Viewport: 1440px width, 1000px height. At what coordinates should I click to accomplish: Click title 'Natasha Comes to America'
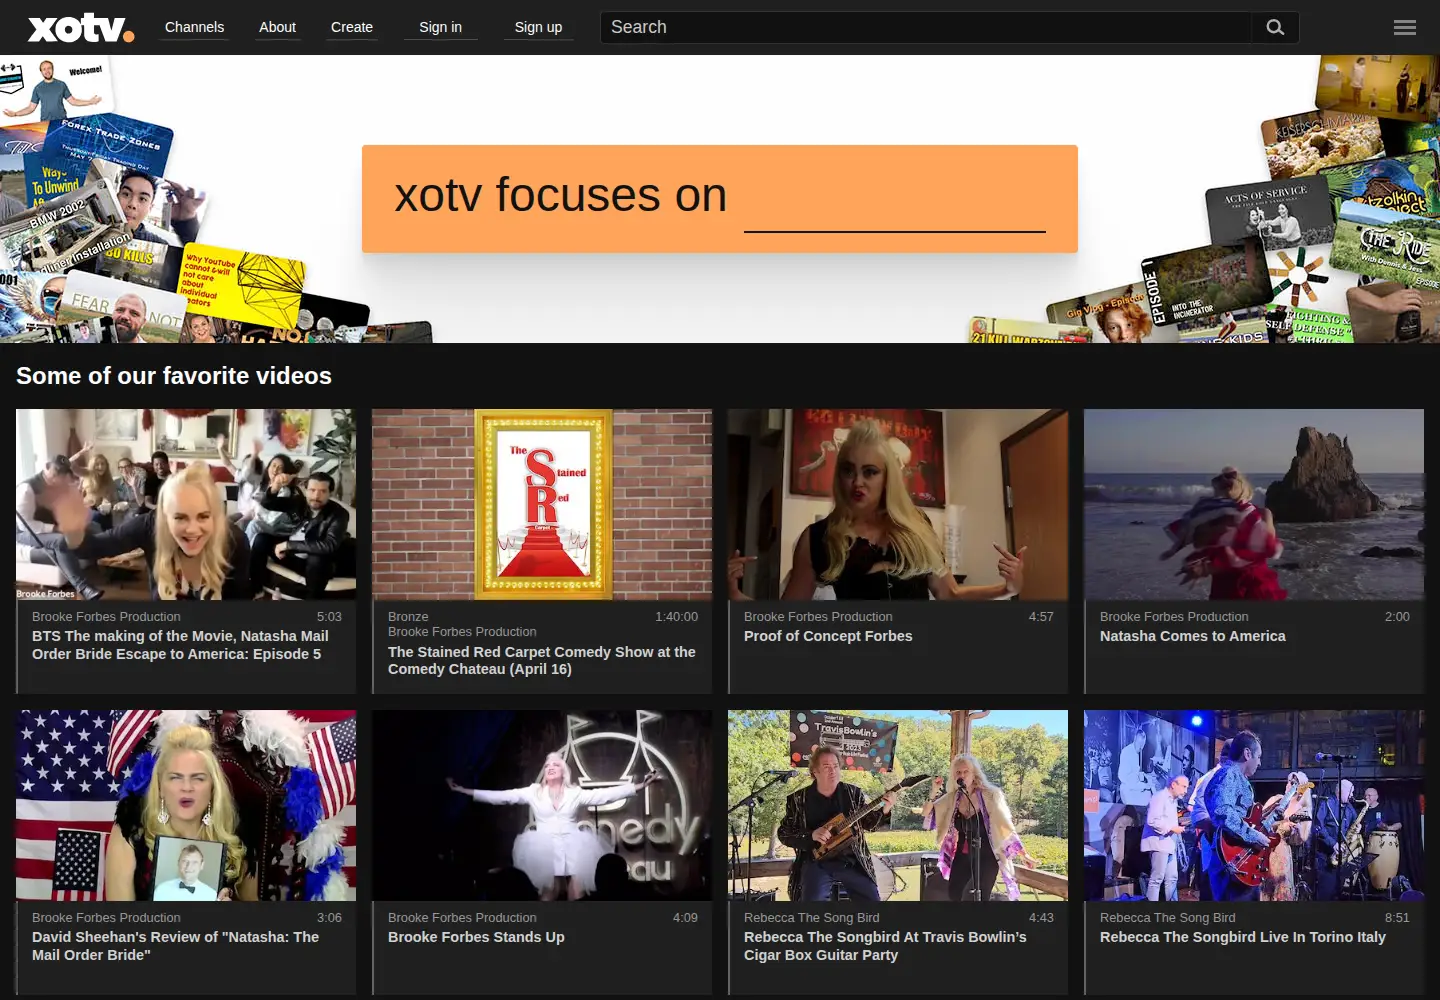pos(1193,636)
